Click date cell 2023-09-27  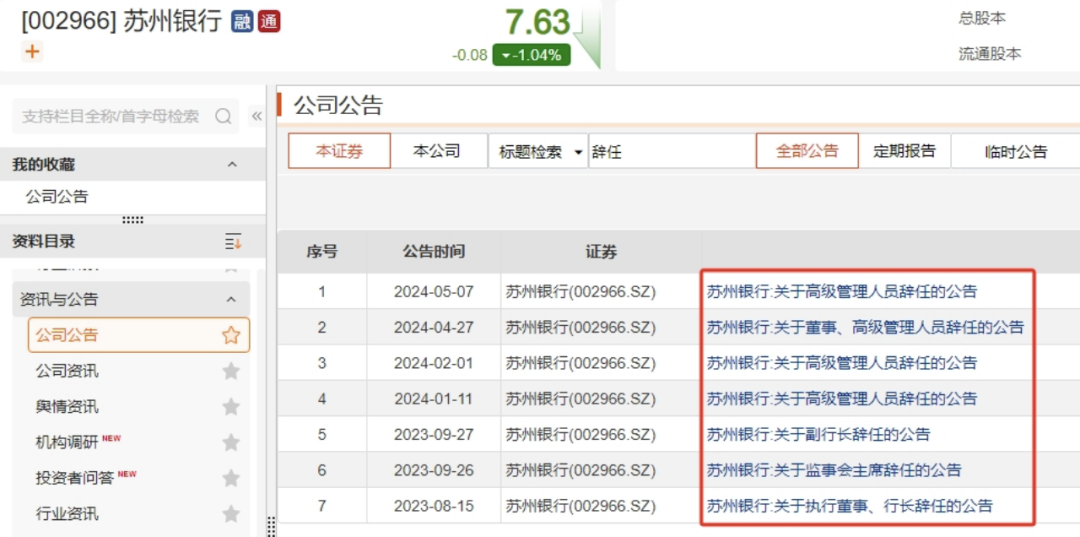[434, 434]
